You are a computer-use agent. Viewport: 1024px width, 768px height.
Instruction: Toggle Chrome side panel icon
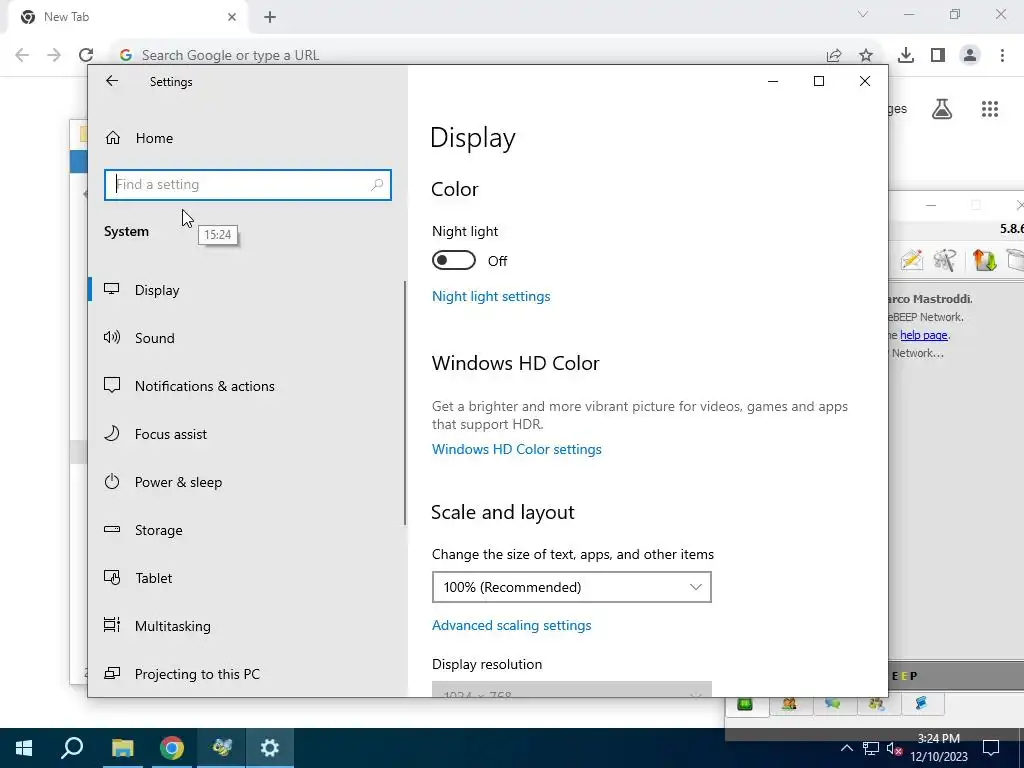pos(938,55)
